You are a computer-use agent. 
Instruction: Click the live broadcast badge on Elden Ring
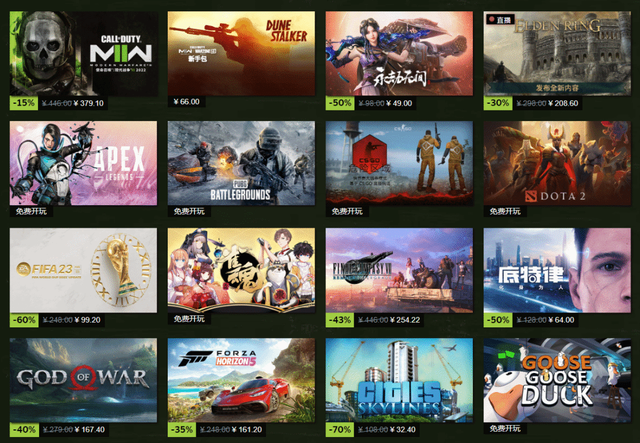pyautogui.click(x=500, y=19)
